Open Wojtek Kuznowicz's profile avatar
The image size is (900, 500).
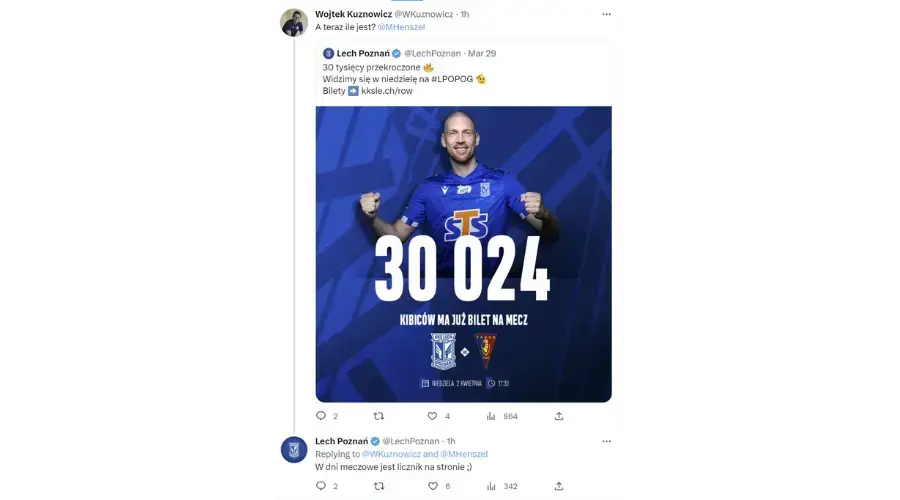point(294,23)
